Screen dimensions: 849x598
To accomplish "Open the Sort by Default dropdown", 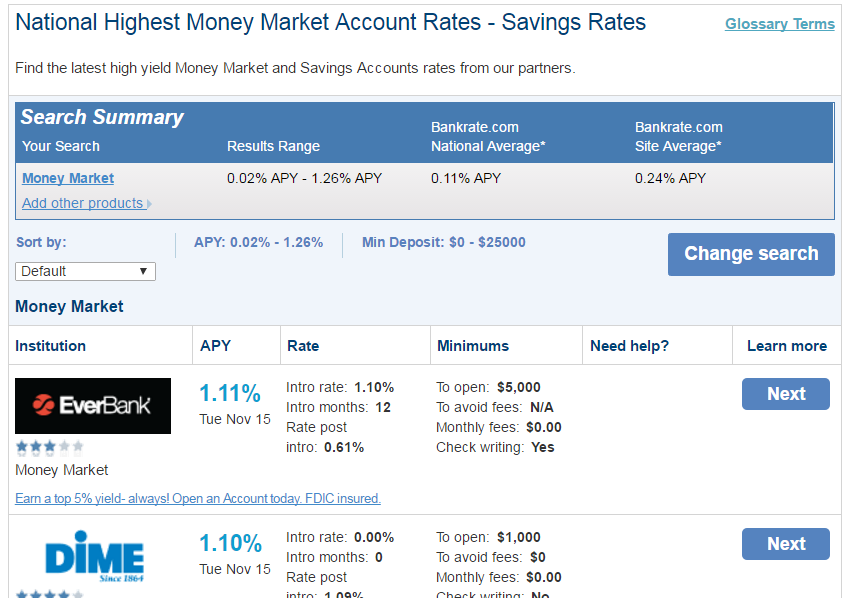I will click(85, 271).
